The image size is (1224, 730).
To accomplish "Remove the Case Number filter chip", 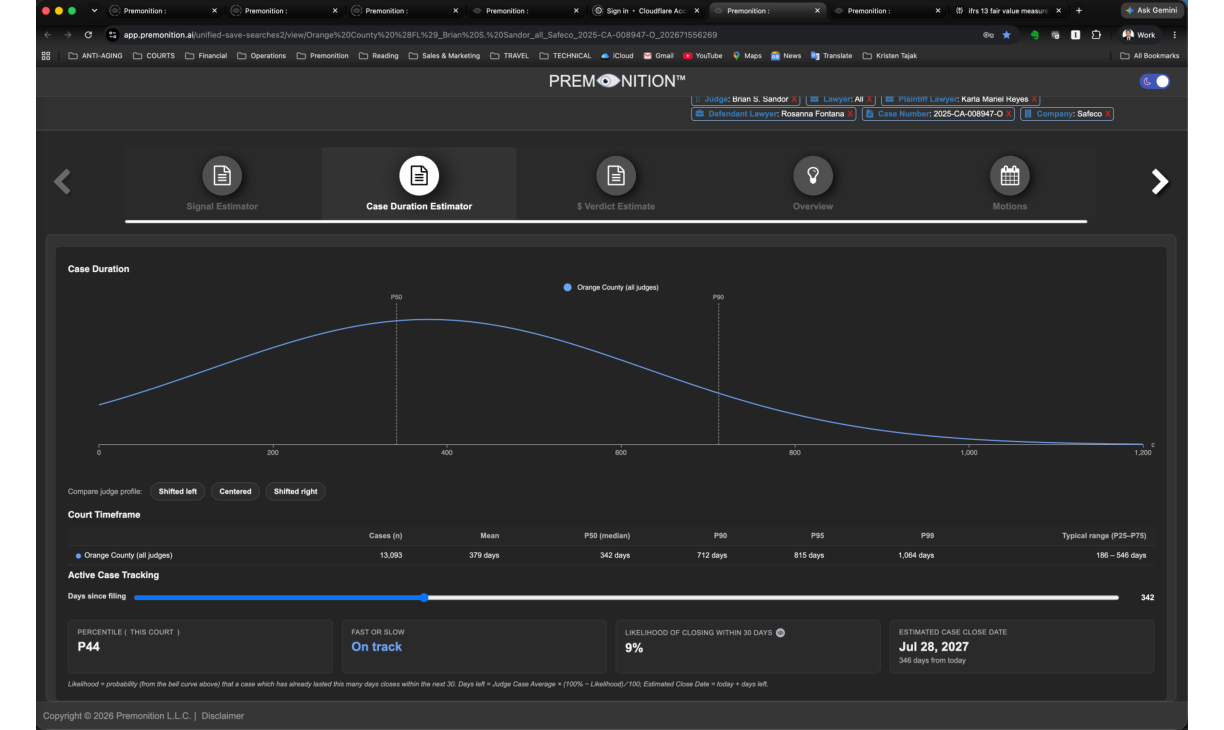I will click(x=1009, y=114).
